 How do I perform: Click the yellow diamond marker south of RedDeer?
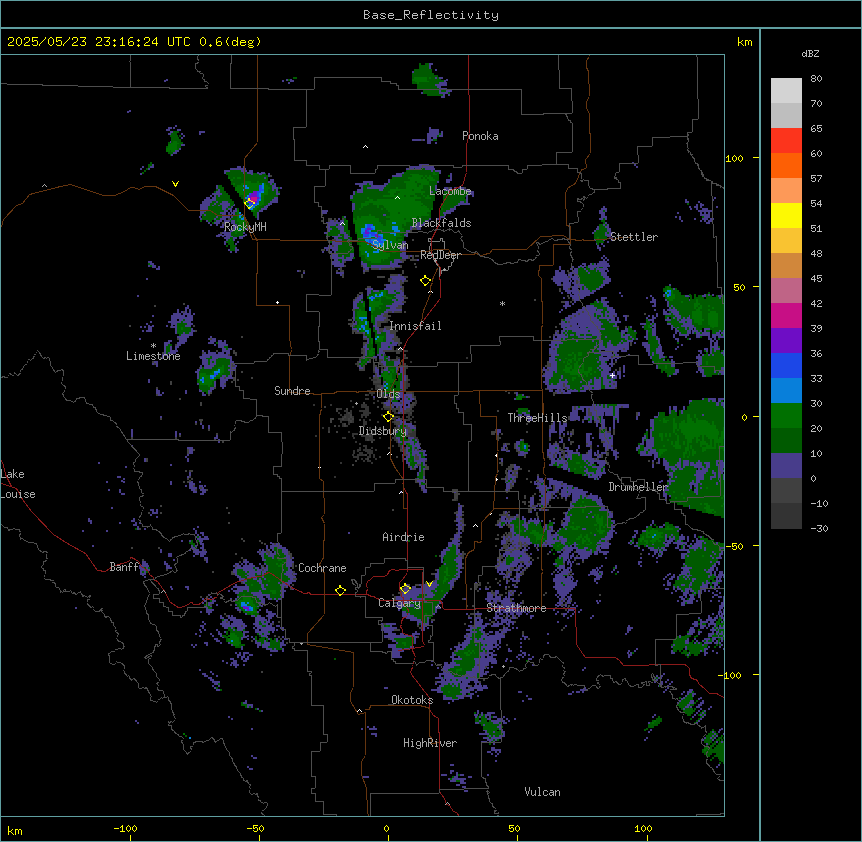tap(426, 281)
